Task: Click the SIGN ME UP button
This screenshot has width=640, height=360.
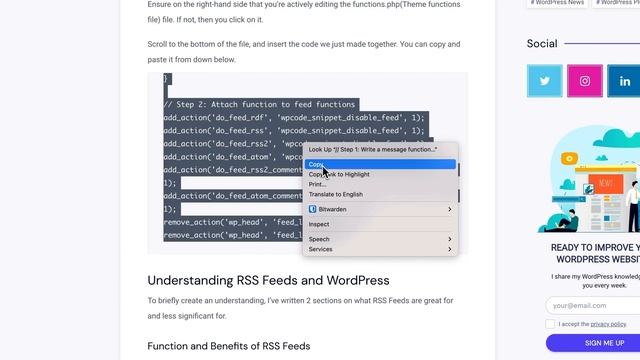Action: [593, 343]
